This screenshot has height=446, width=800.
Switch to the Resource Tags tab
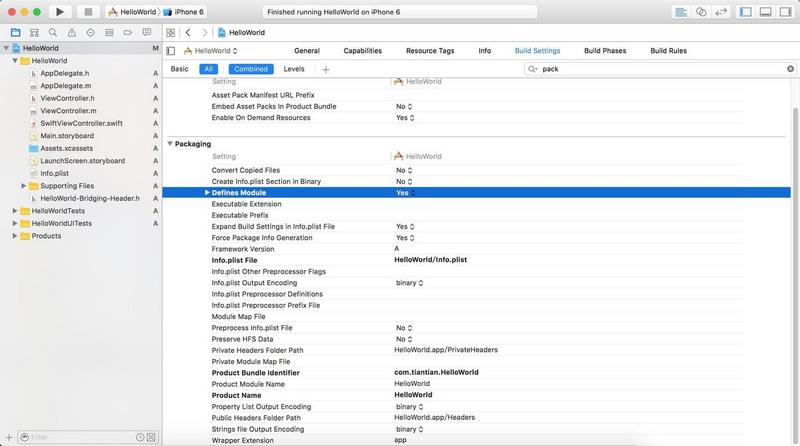430,51
